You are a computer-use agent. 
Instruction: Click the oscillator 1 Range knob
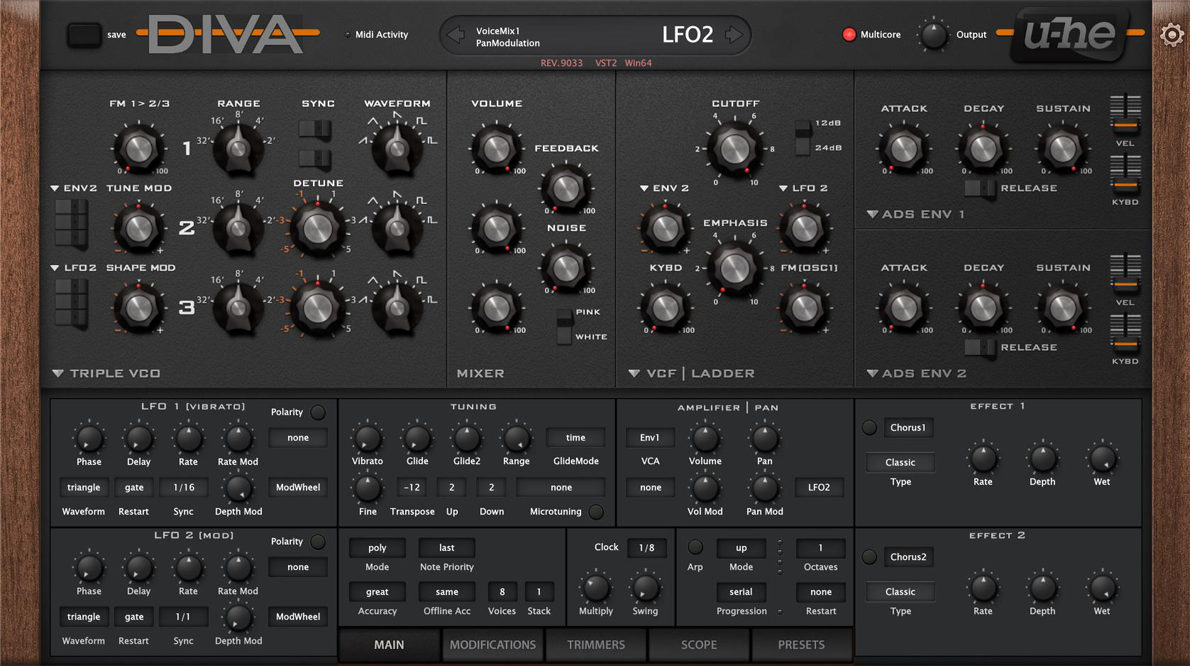point(238,148)
